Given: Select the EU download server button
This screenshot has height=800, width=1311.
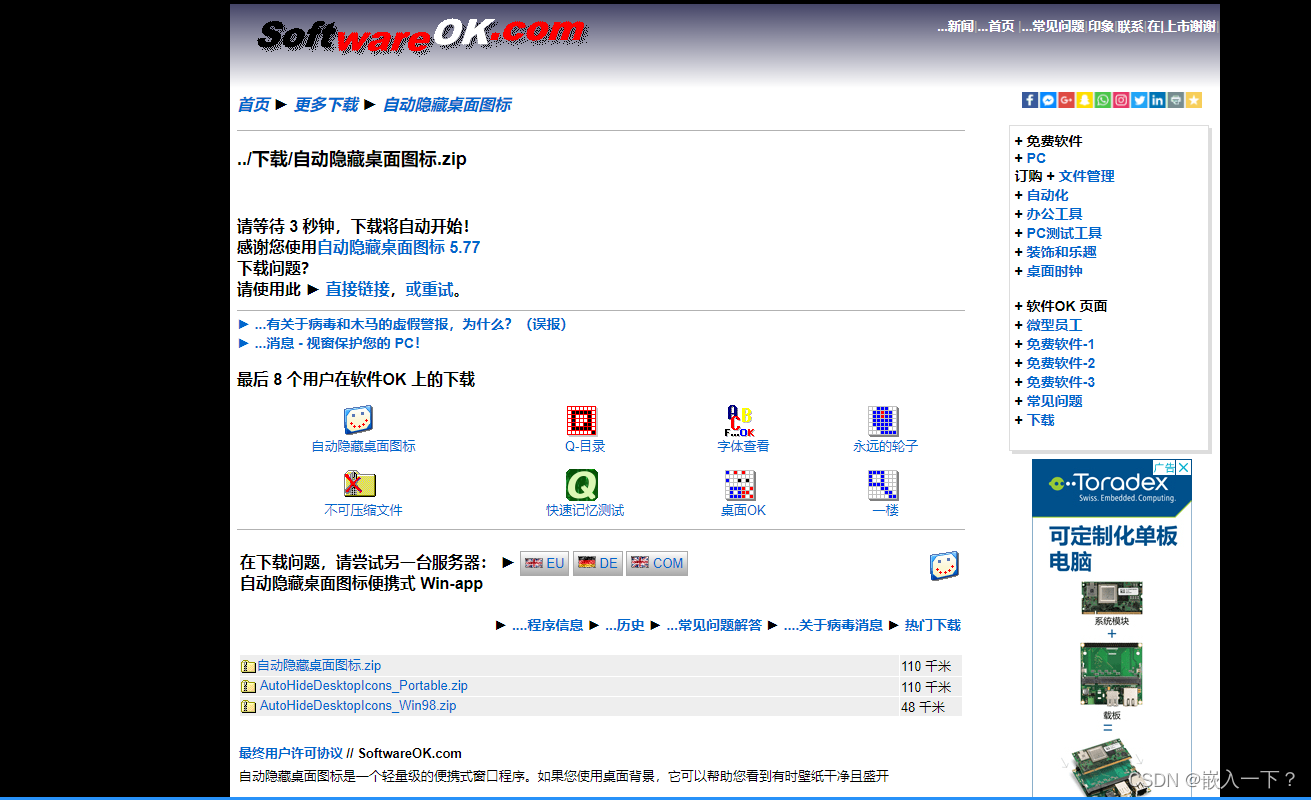Looking at the screenshot, I should tap(544, 563).
